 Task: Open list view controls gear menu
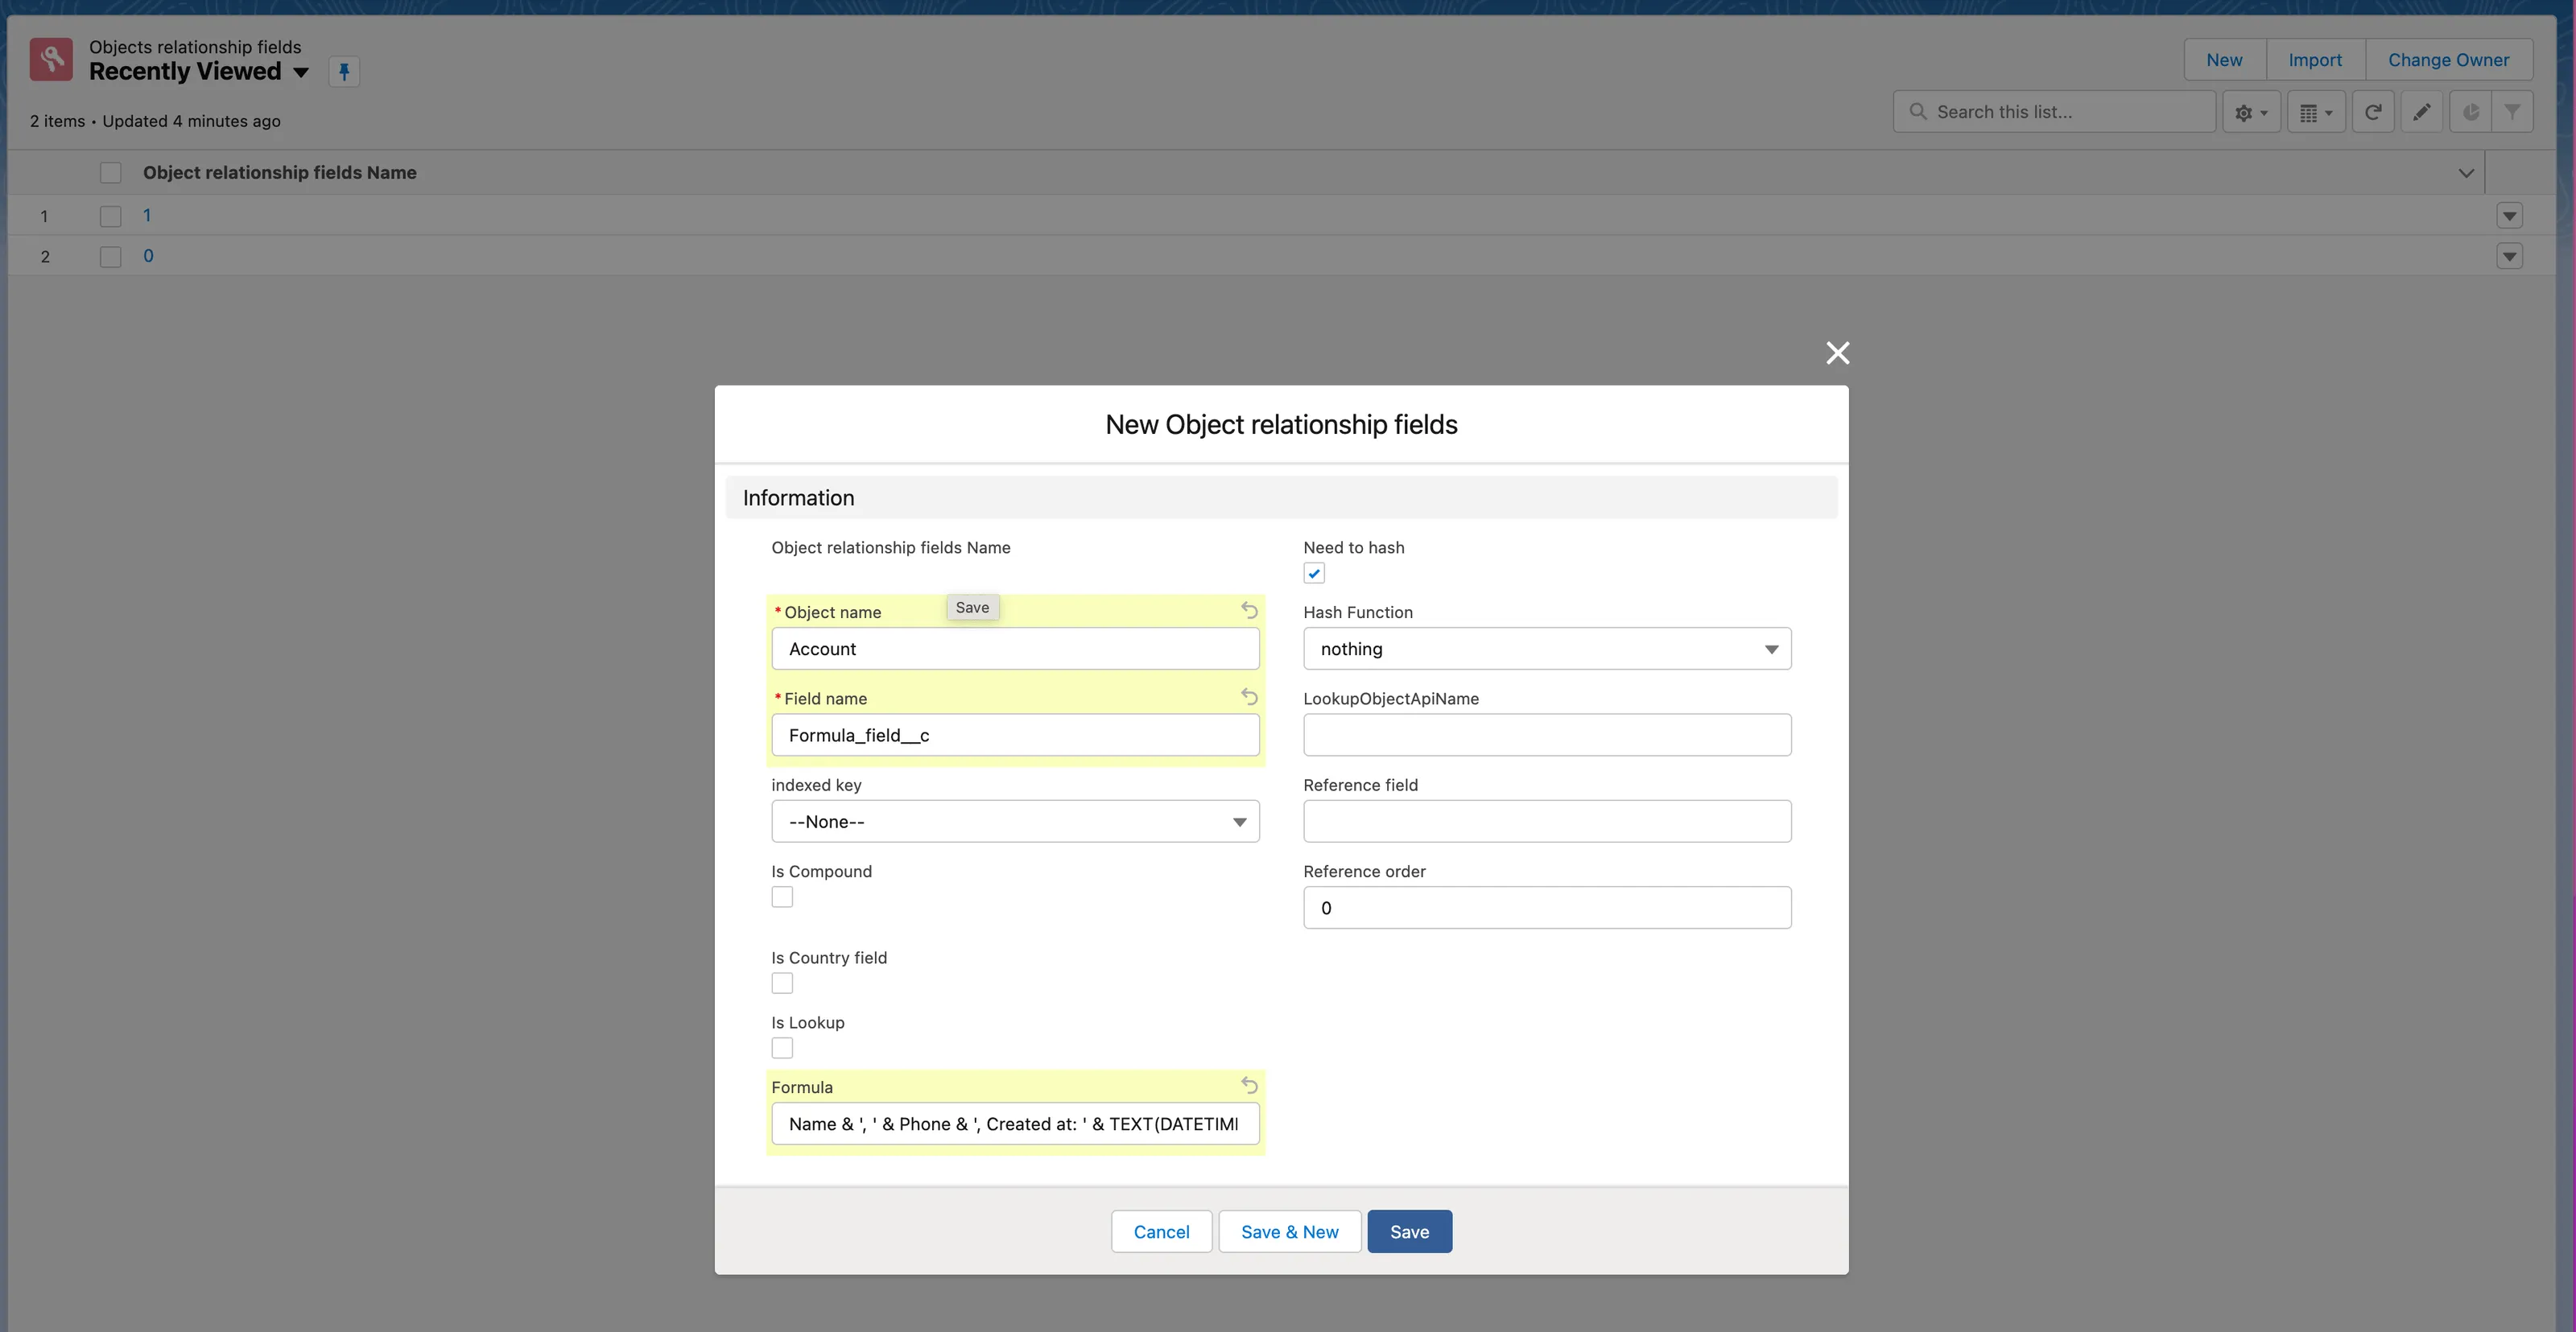2250,113
